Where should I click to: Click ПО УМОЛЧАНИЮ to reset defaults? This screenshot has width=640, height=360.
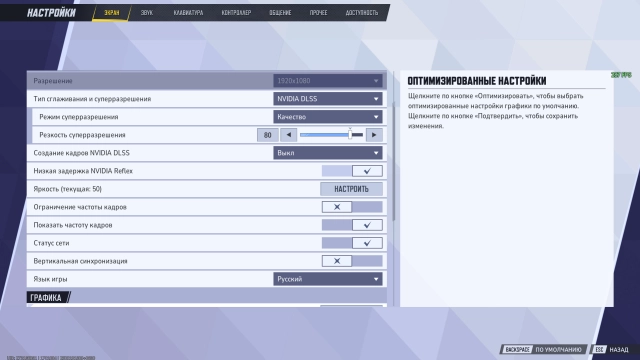[558, 349]
